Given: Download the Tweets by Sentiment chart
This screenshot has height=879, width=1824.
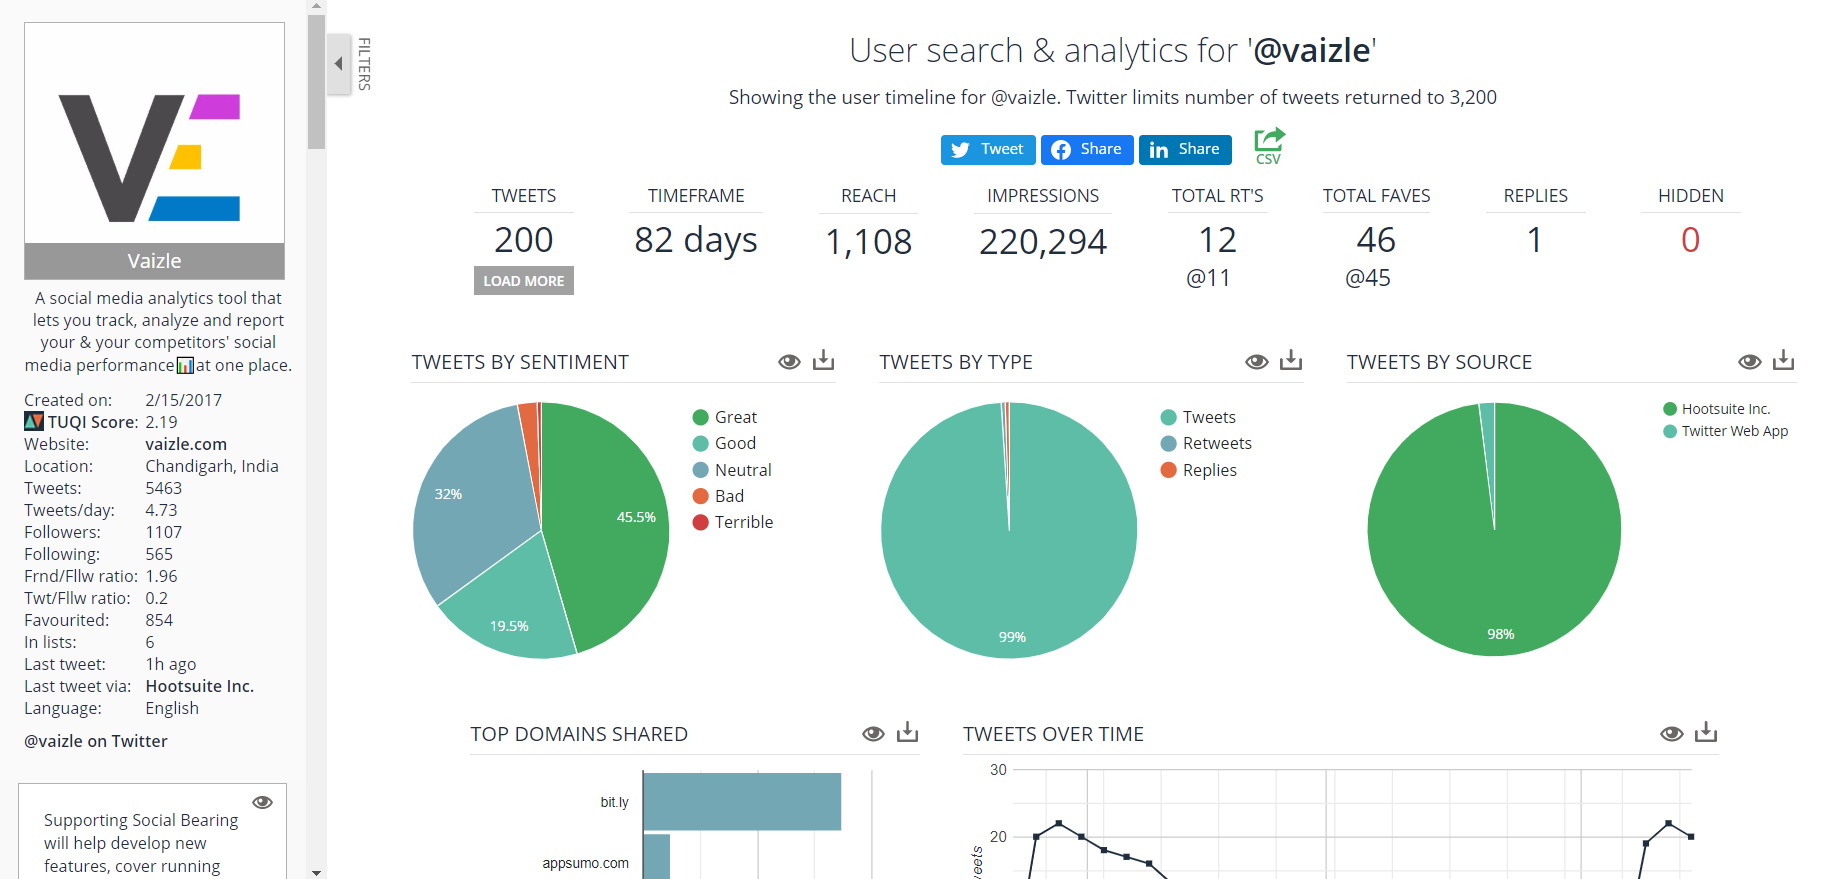Looking at the screenshot, I should coord(824,360).
